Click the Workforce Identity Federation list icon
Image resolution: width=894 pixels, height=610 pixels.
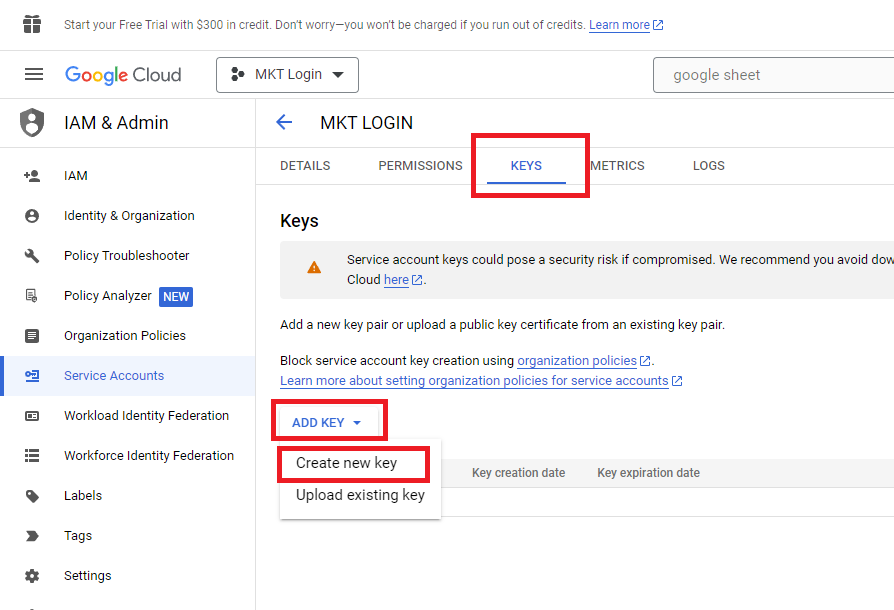point(32,456)
